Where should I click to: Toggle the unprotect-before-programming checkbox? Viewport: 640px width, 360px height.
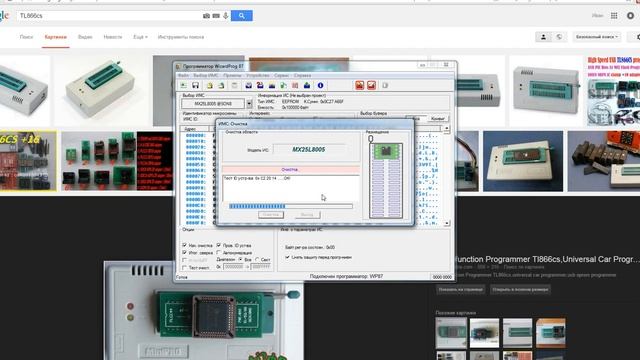pos(287,257)
